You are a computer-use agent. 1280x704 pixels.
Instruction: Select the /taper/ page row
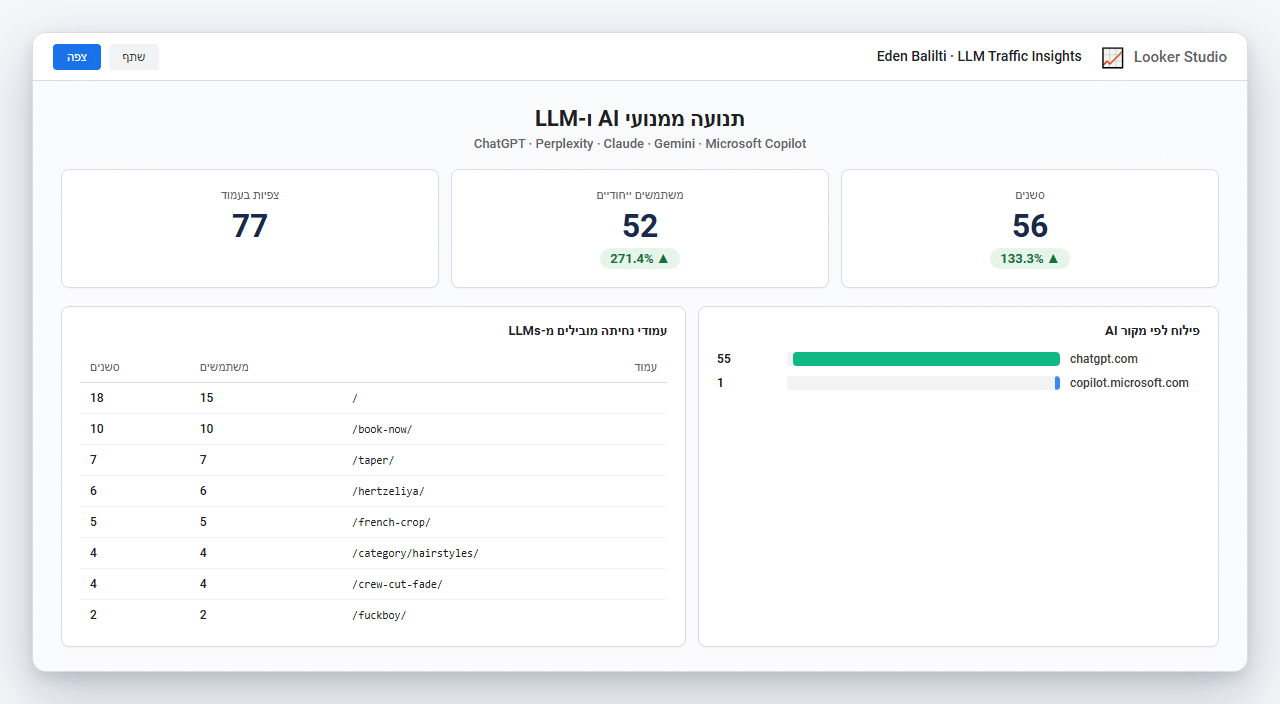point(374,460)
